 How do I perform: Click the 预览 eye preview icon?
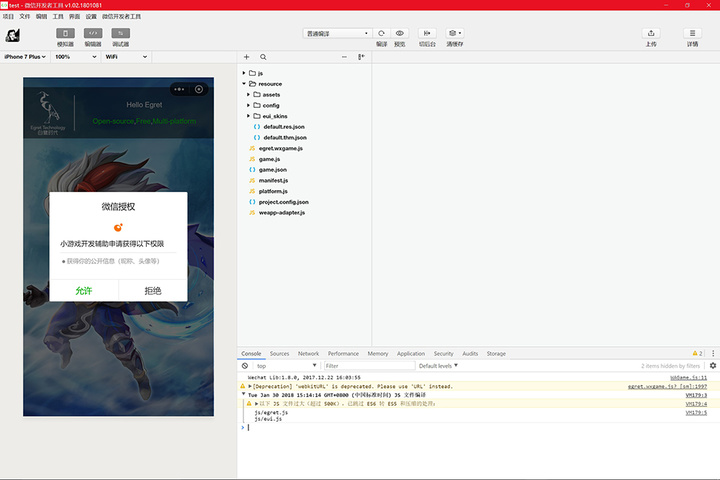[x=399, y=33]
